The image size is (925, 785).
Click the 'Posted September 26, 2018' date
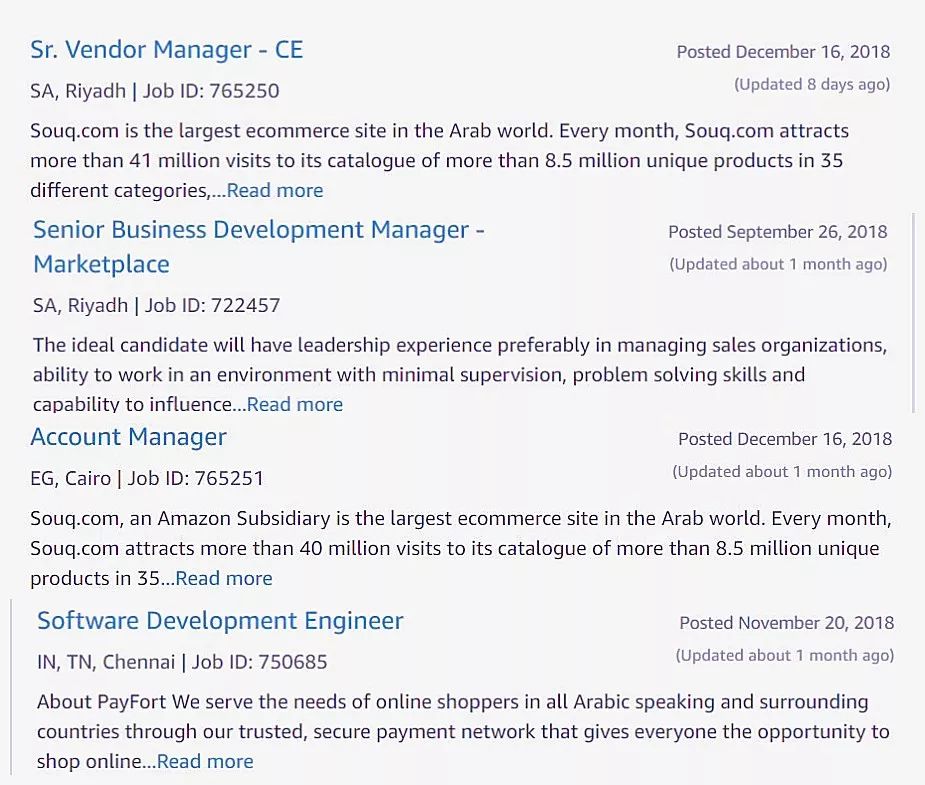coord(778,232)
